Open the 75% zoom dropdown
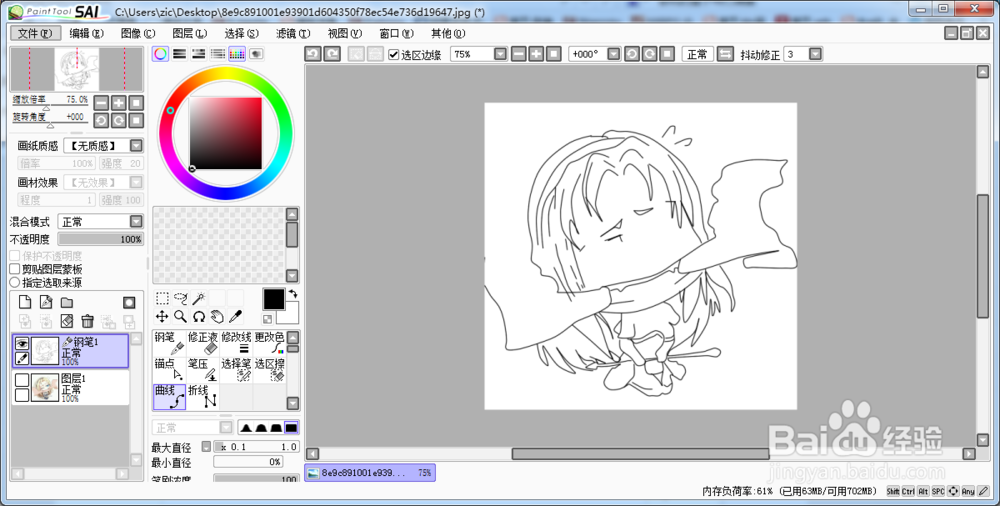1000x506 pixels. 500,54
